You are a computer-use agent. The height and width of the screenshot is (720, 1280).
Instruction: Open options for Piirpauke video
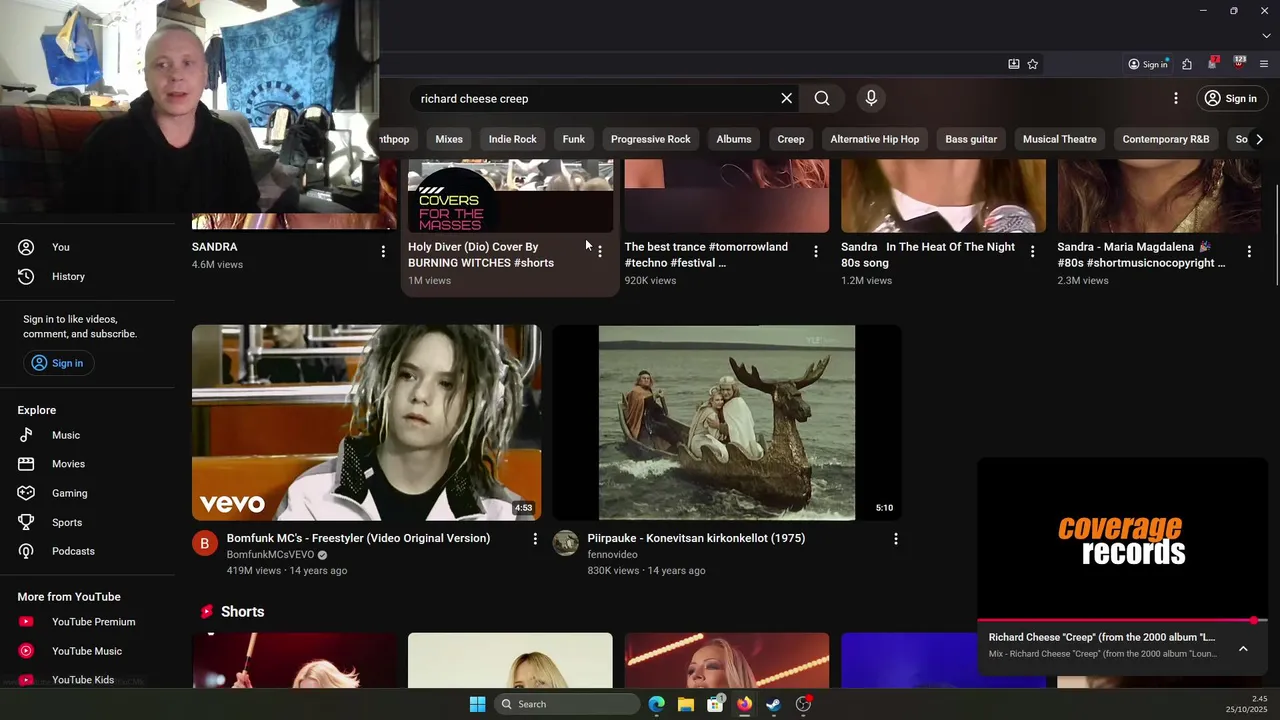(896, 539)
